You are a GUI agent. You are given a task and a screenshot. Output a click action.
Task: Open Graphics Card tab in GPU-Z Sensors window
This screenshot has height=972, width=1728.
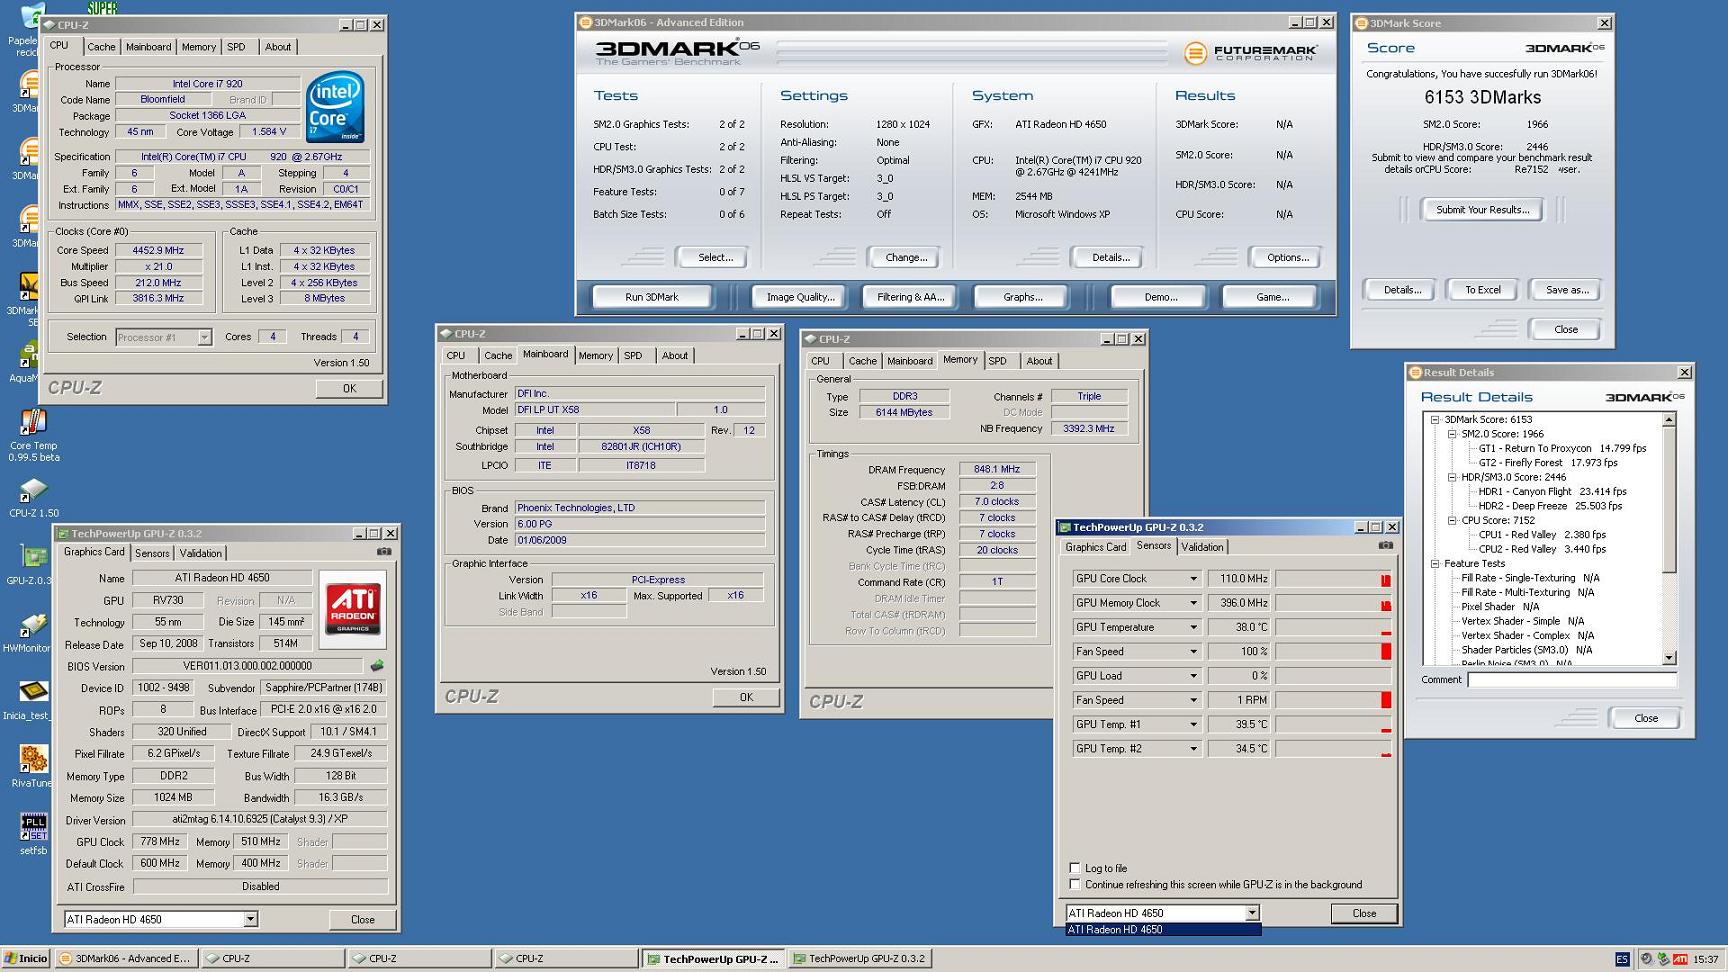pyautogui.click(x=1096, y=547)
